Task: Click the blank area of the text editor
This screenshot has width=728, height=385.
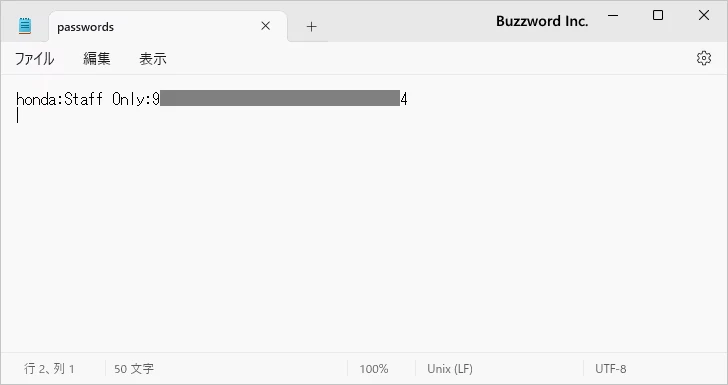Action: 364,232
